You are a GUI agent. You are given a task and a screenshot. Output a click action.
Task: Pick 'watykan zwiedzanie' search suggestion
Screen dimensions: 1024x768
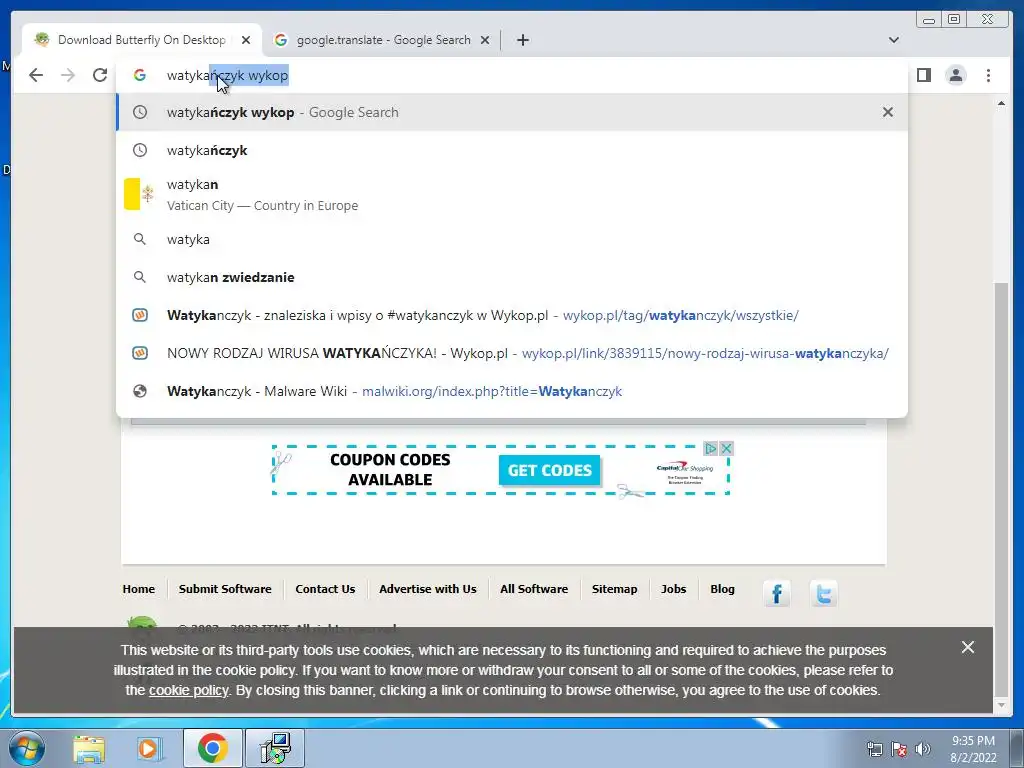[511, 277]
